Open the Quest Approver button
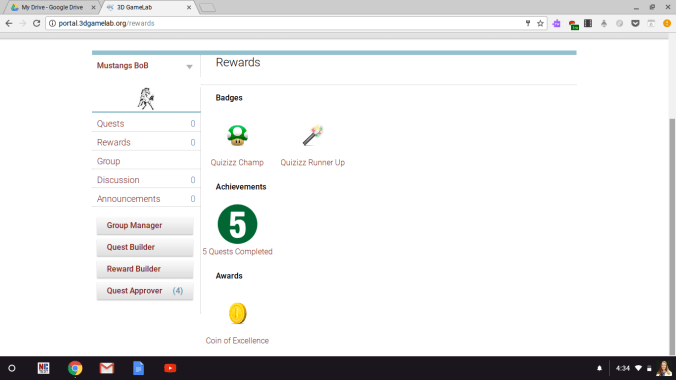The height and width of the screenshot is (380, 676). point(145,291)
